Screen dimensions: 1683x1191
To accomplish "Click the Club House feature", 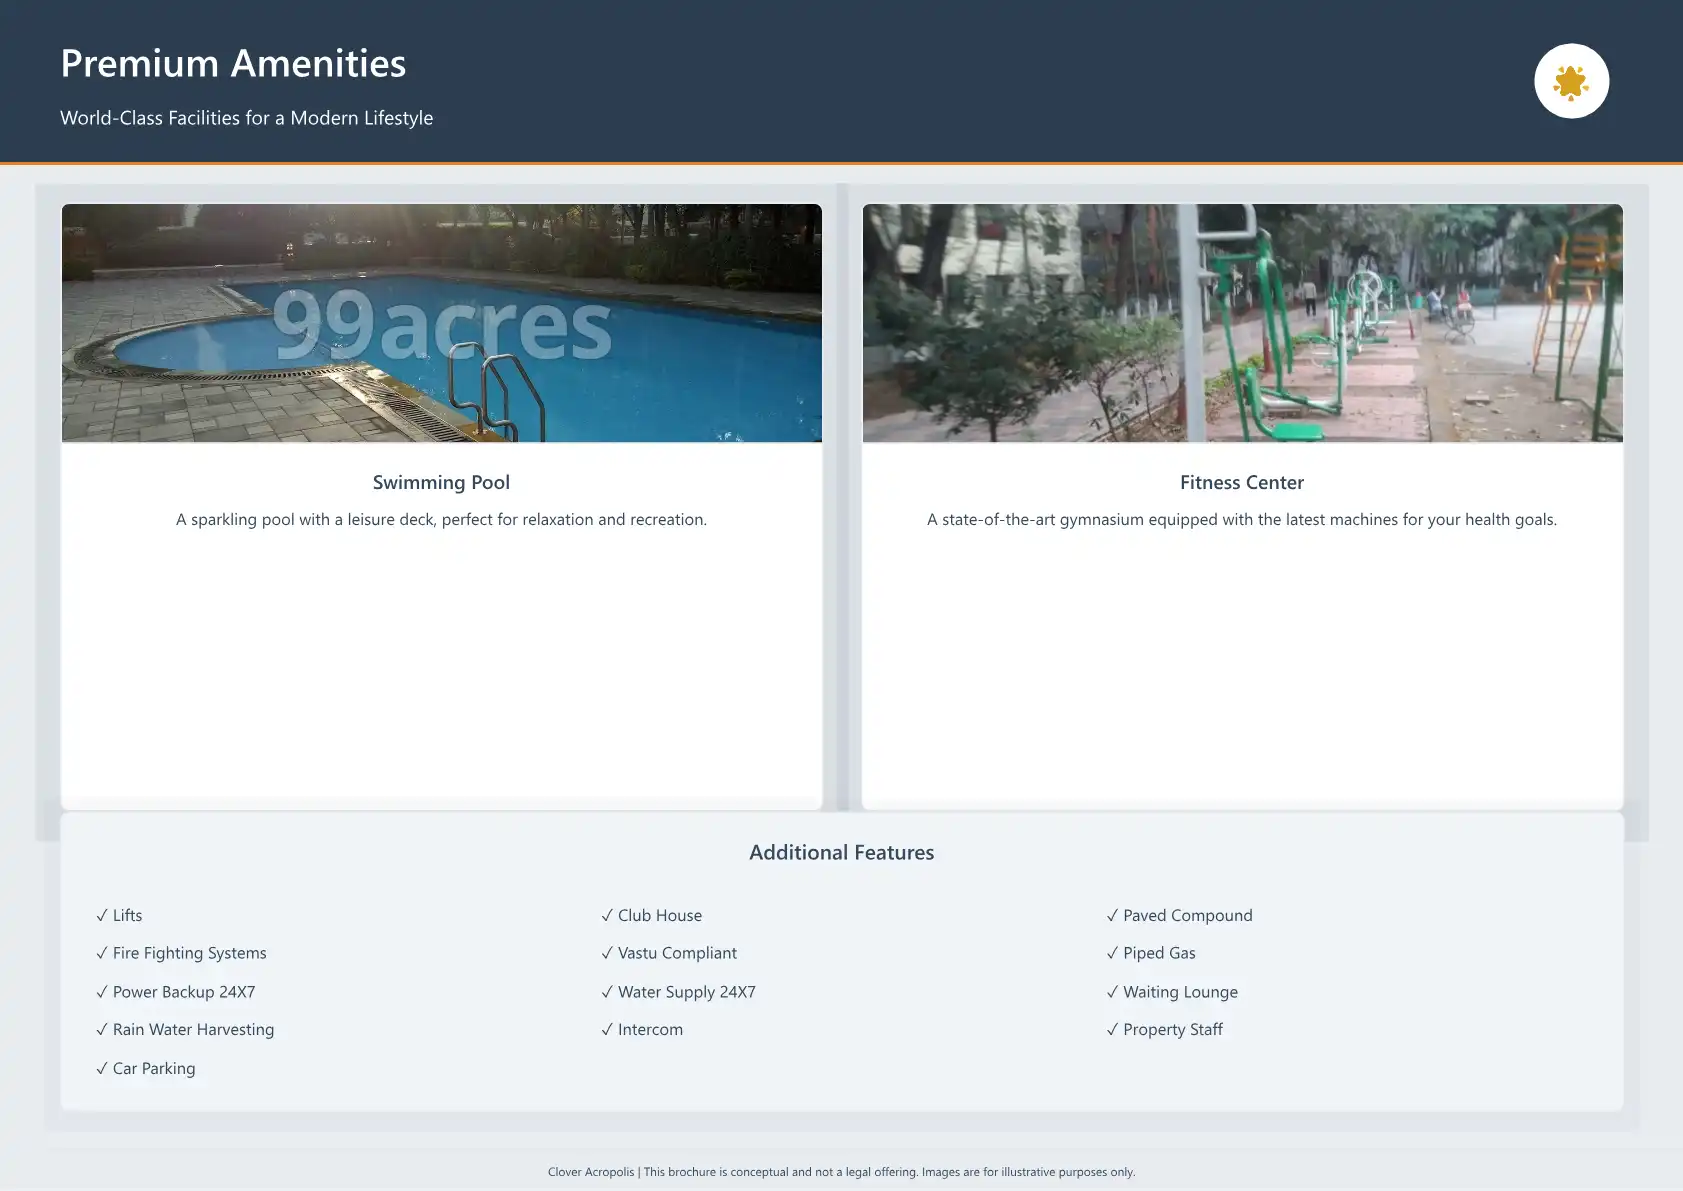I will [652, 915].
